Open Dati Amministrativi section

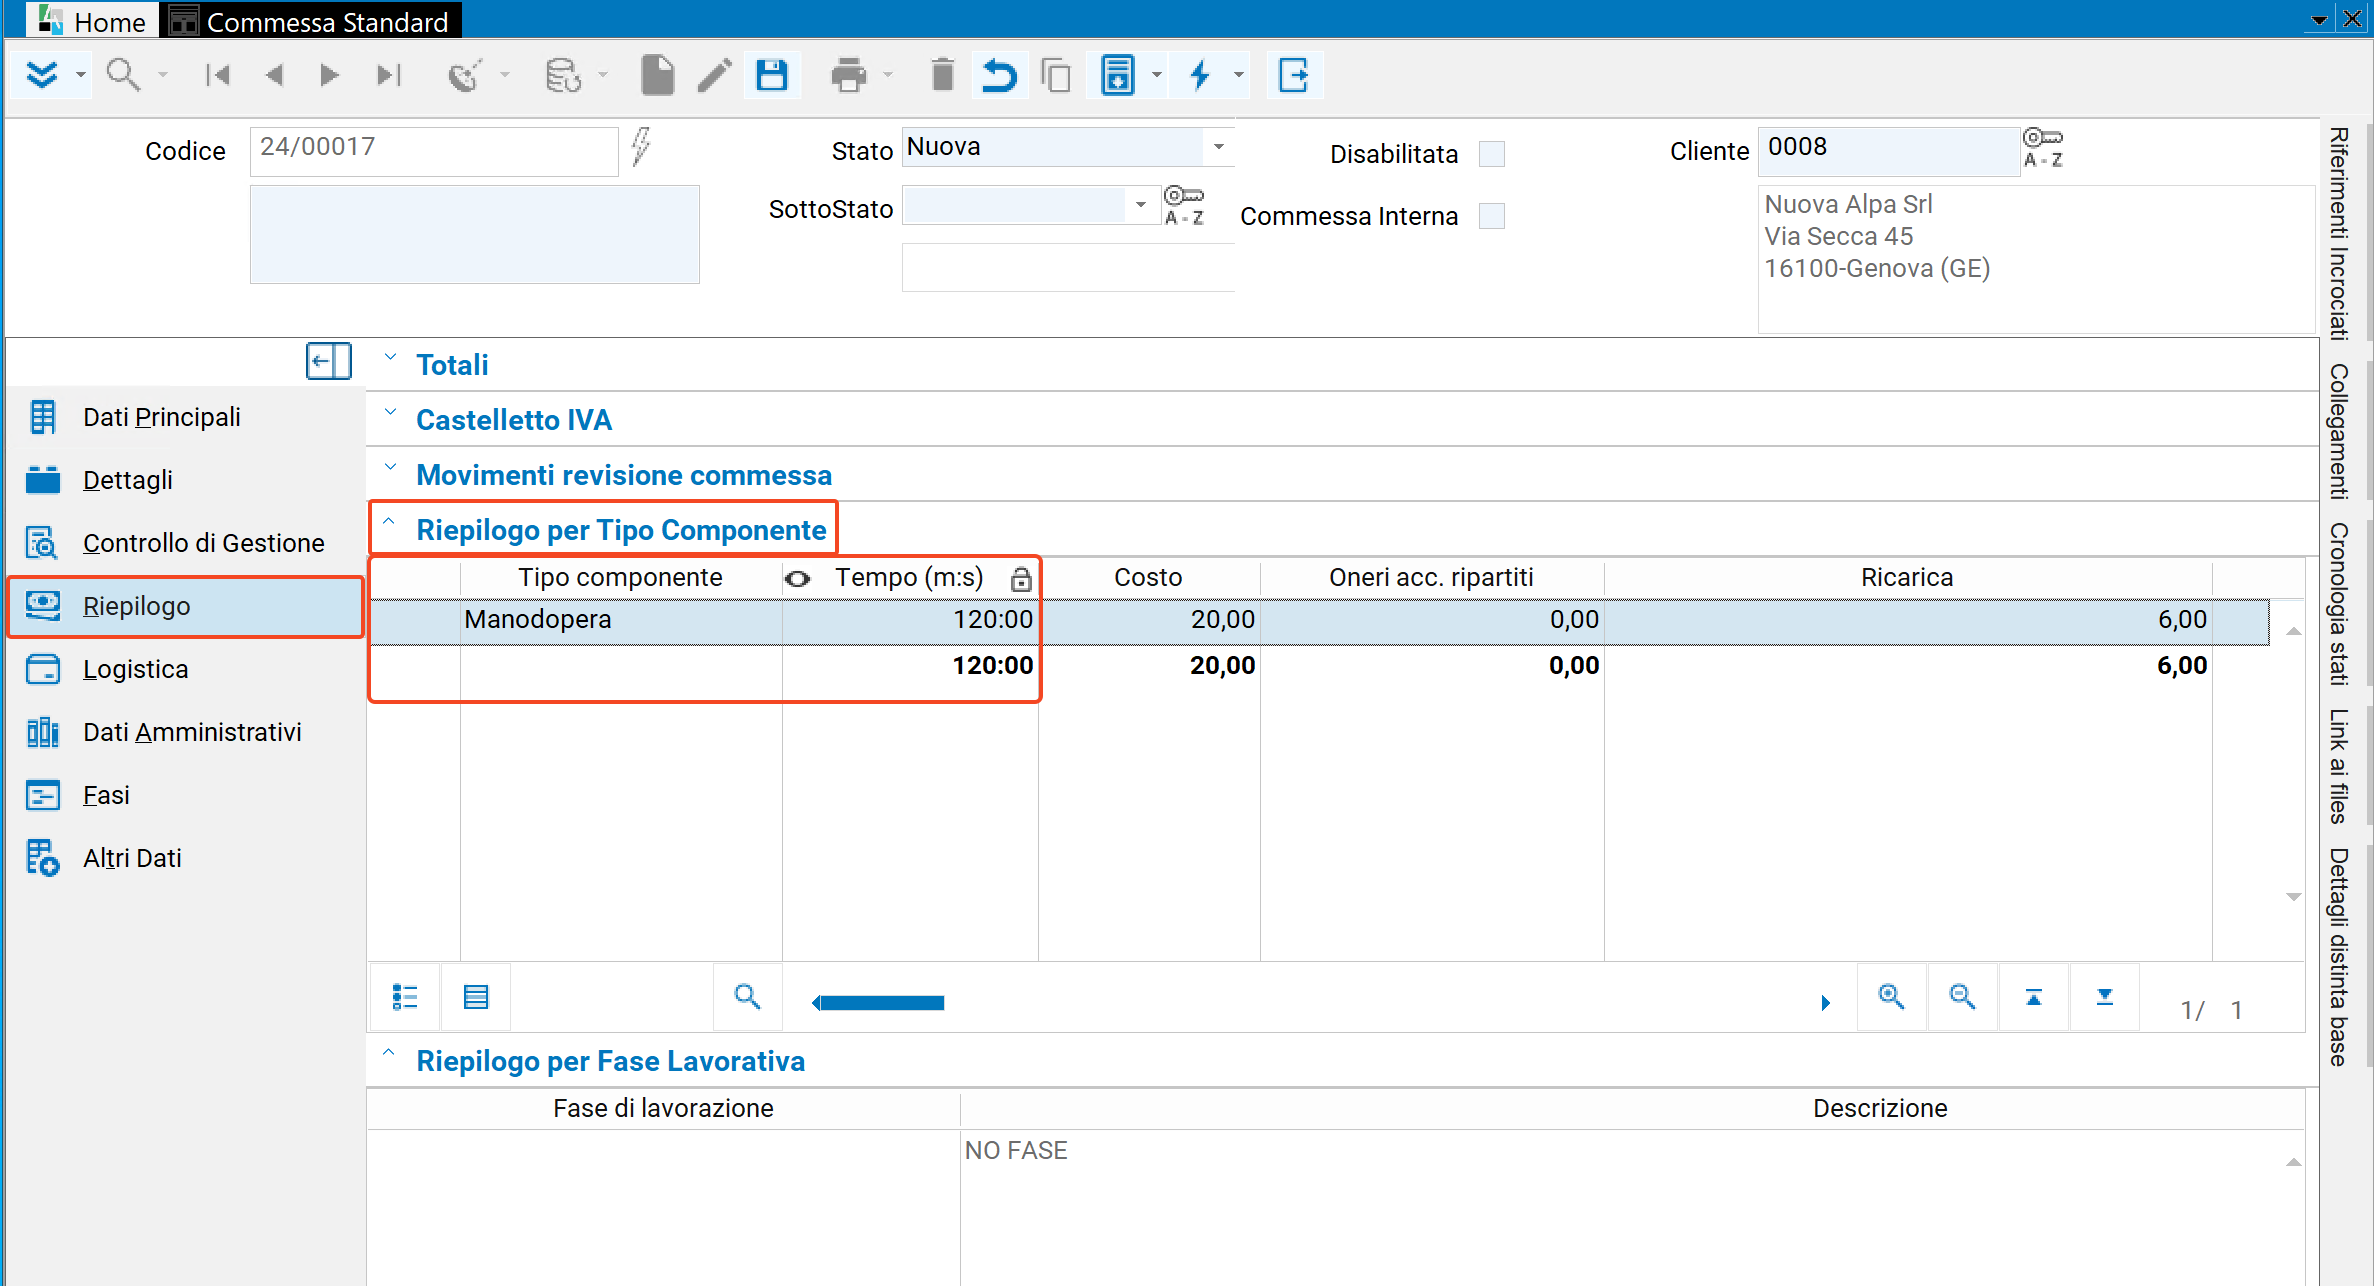click(x=192, y=732)
